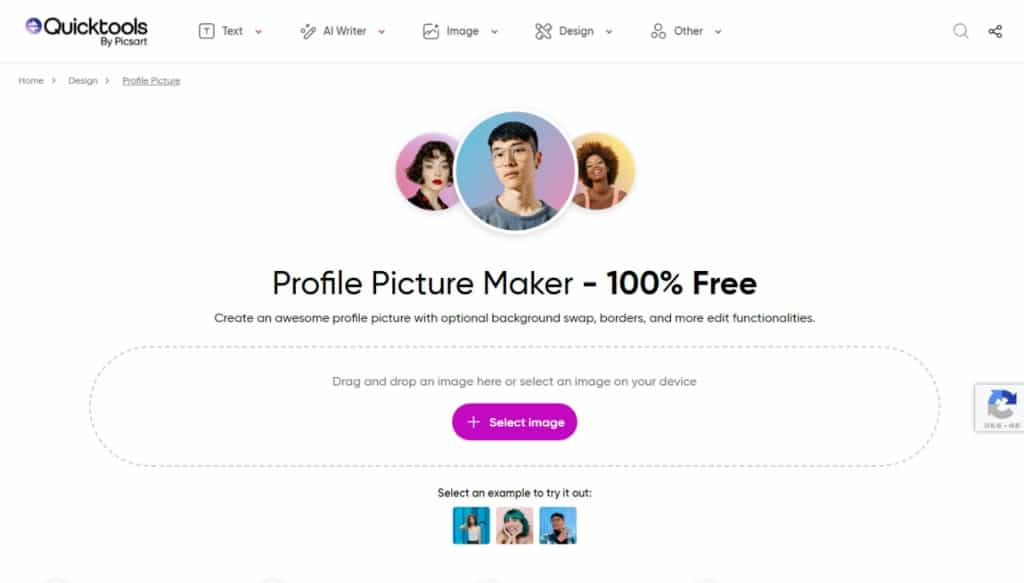
Task: Click the Quicktools by Picsart logo
Action: pyautogui.click(x=86, y=31)
